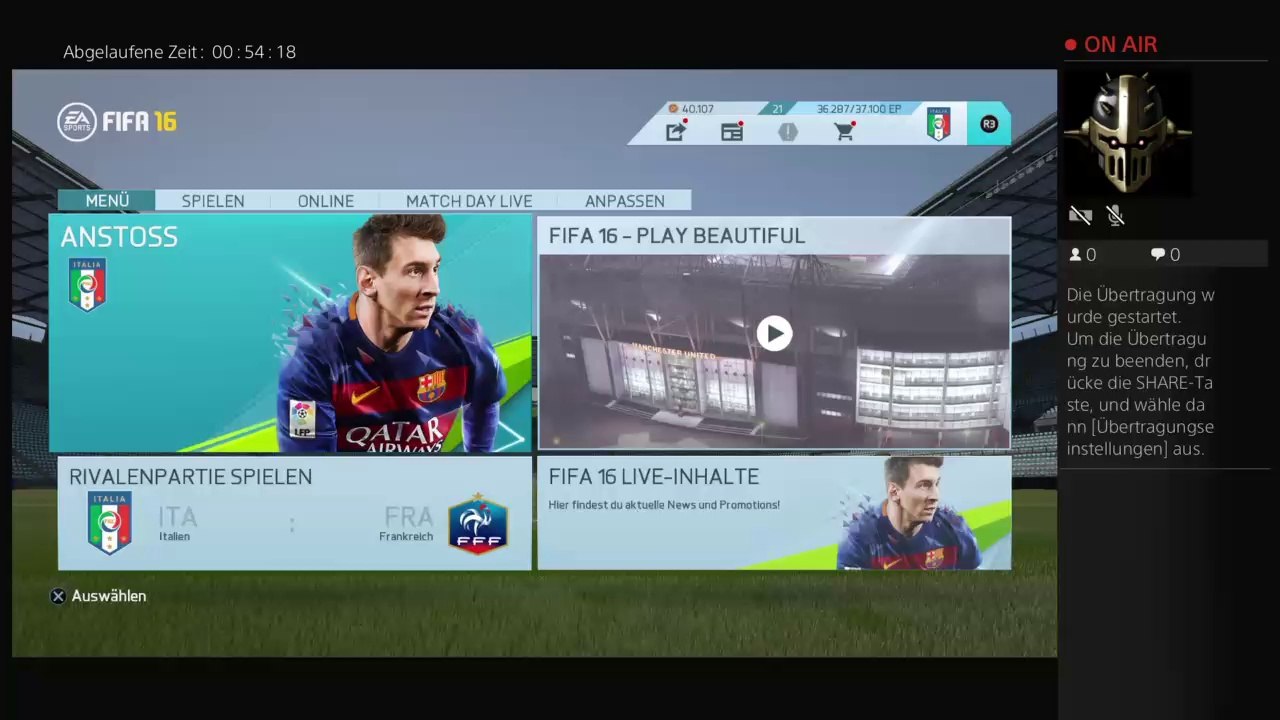Screen dimensions: 1280x720
Task: Click the ITA Italien team label
Action: pos(178,524)
